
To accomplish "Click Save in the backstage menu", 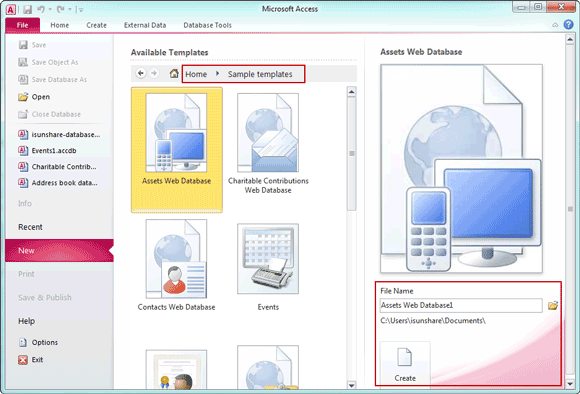I will (33, 45).
